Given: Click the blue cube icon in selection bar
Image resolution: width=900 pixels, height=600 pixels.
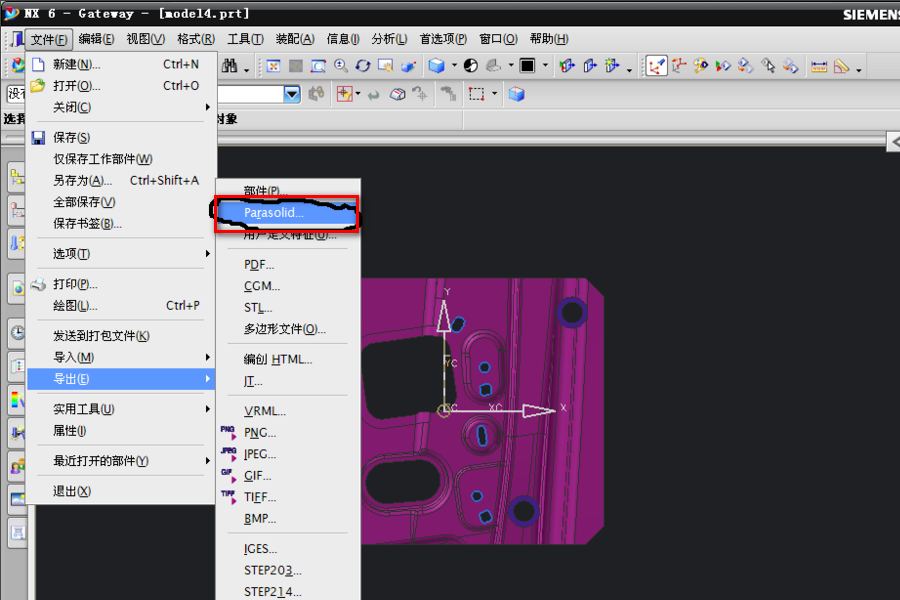Looking at the screenshot, I should tap(517, 94).
